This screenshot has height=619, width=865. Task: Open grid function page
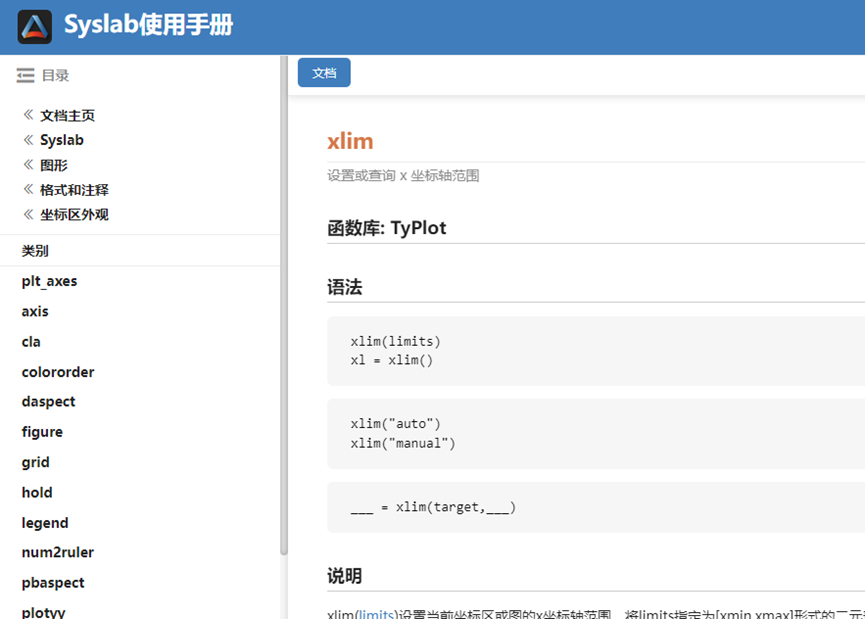pyautogui.click(x=35, y=462)
